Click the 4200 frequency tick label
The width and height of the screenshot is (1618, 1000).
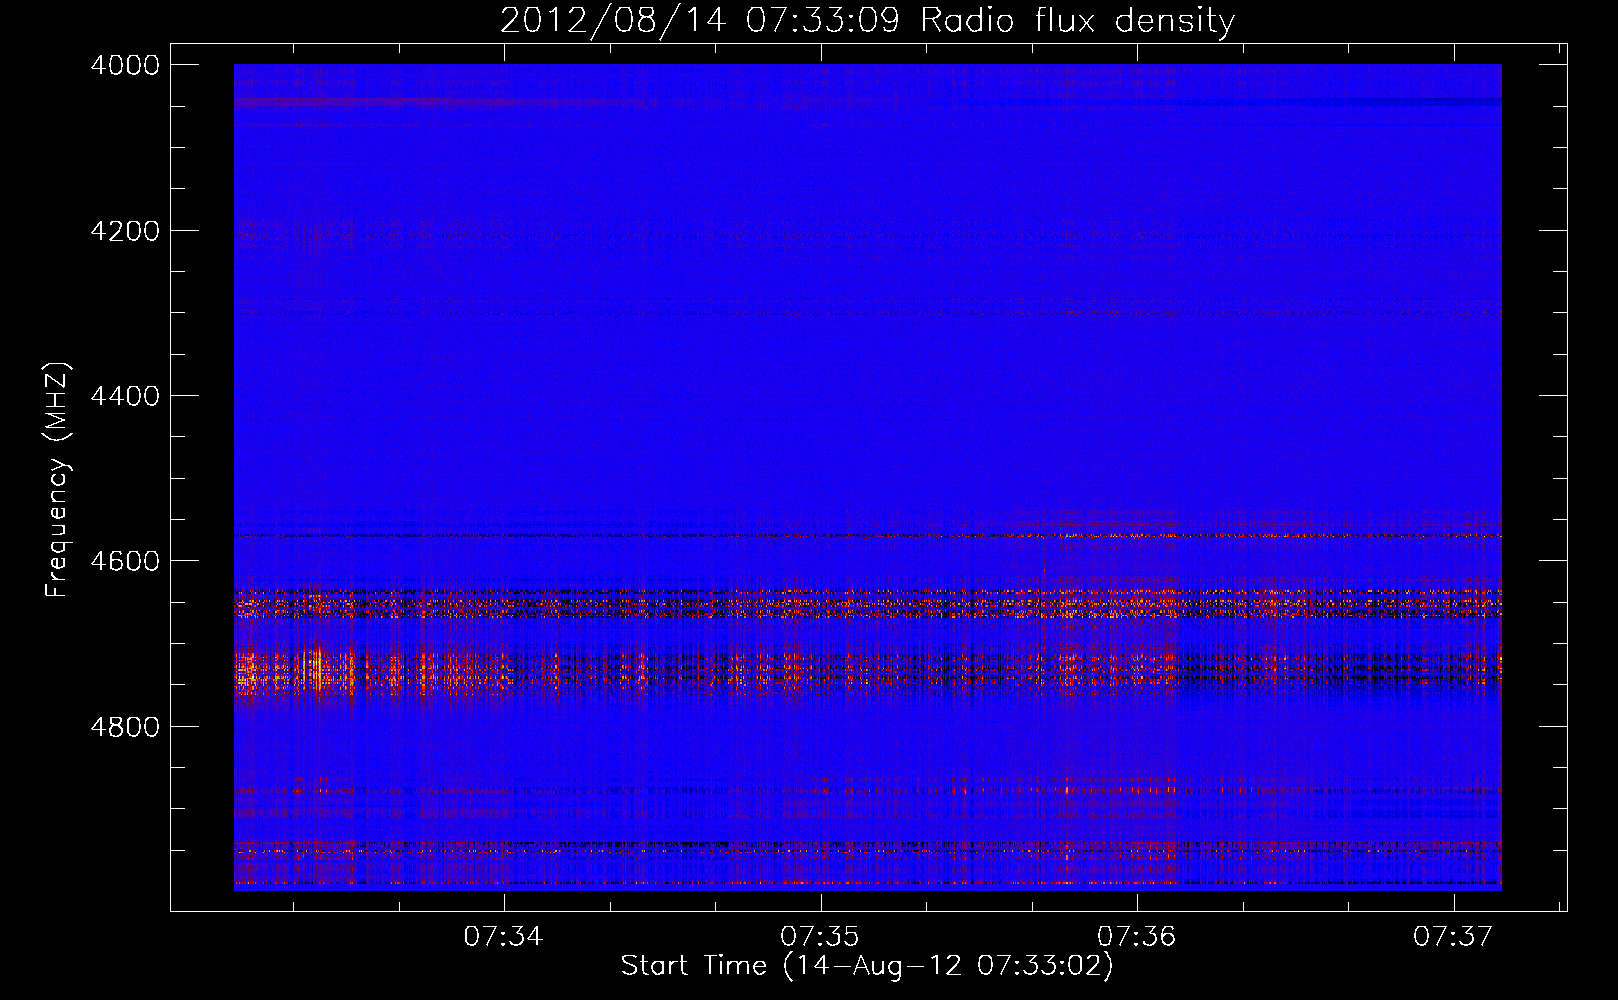[125, 231]
